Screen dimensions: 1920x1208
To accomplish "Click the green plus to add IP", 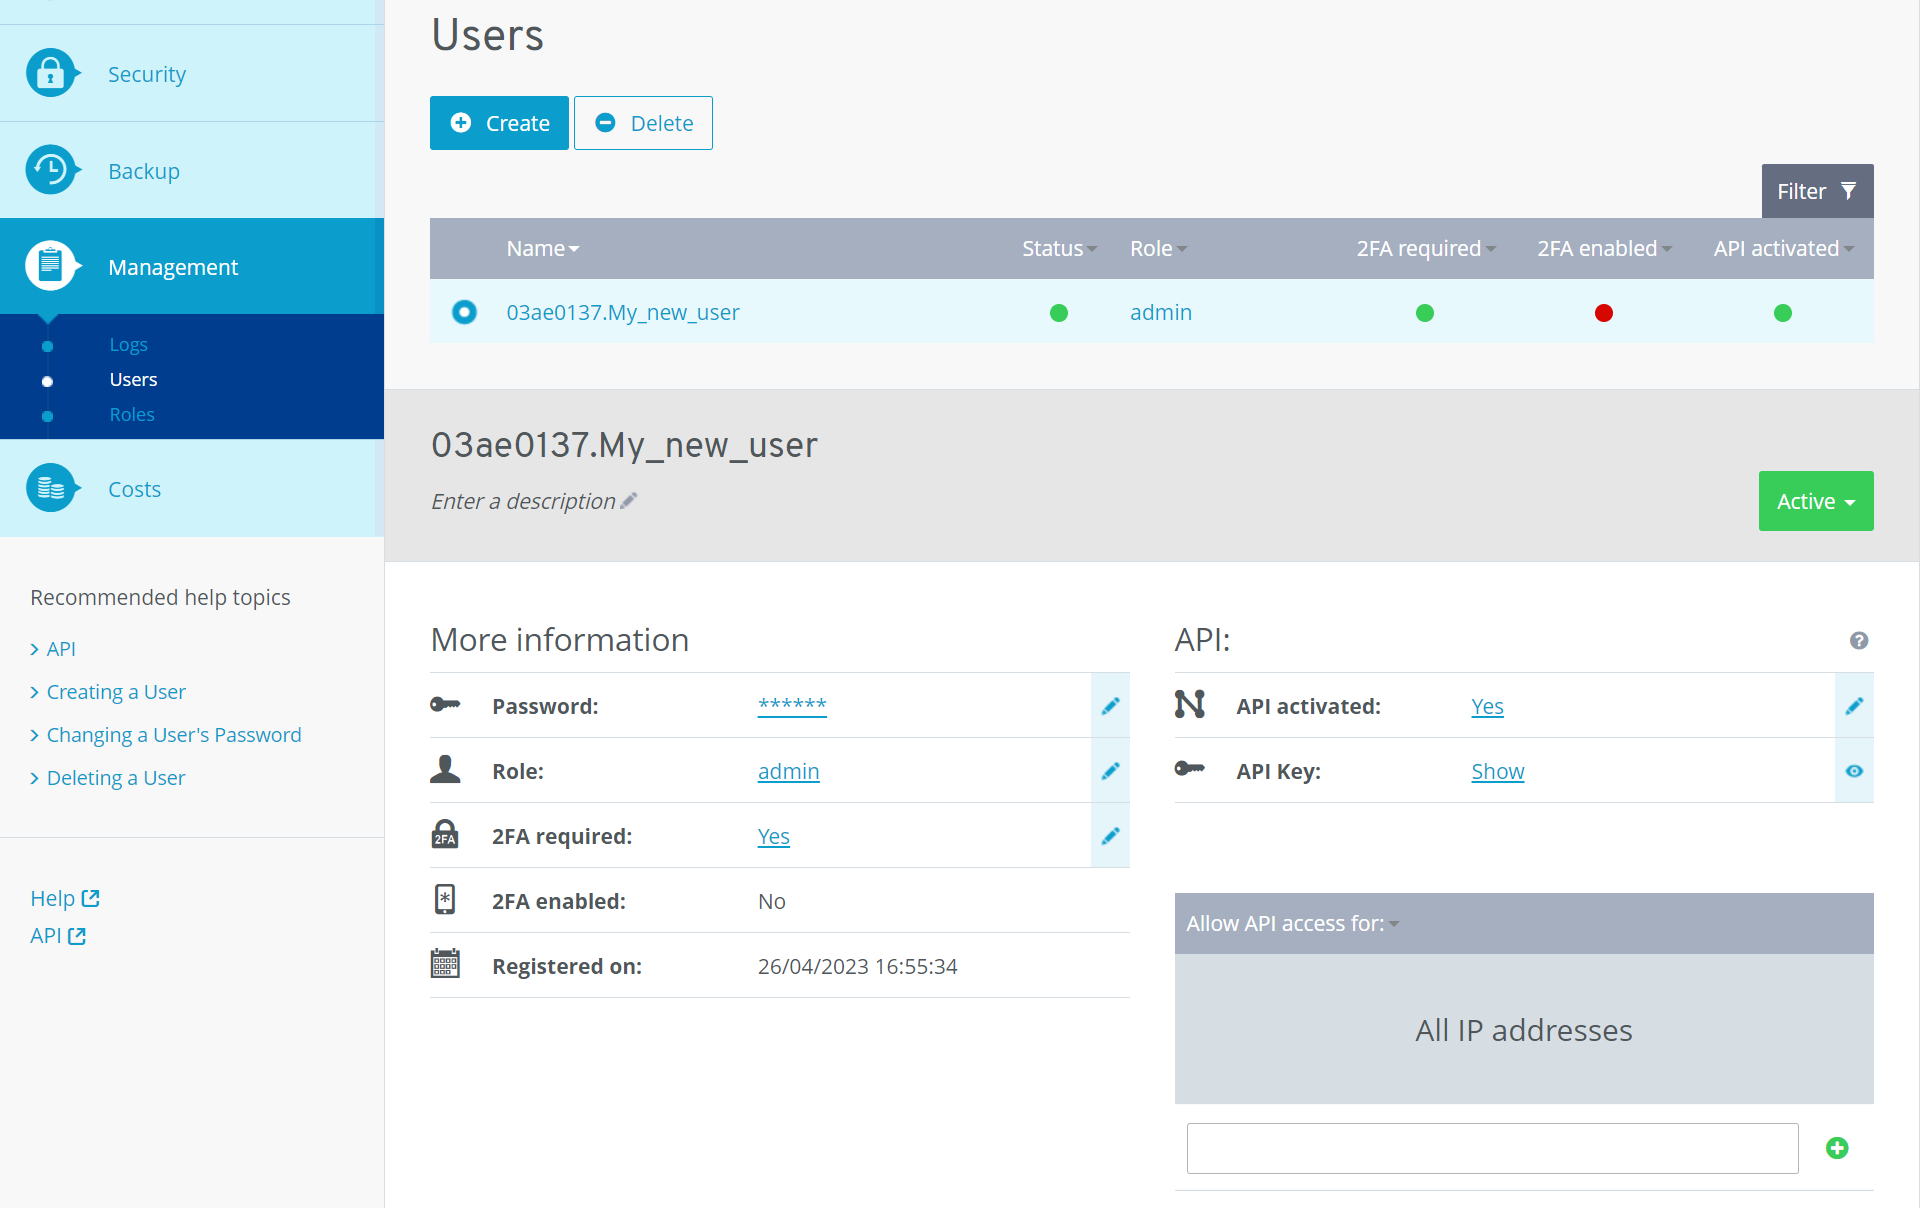I will 1837,1148.
